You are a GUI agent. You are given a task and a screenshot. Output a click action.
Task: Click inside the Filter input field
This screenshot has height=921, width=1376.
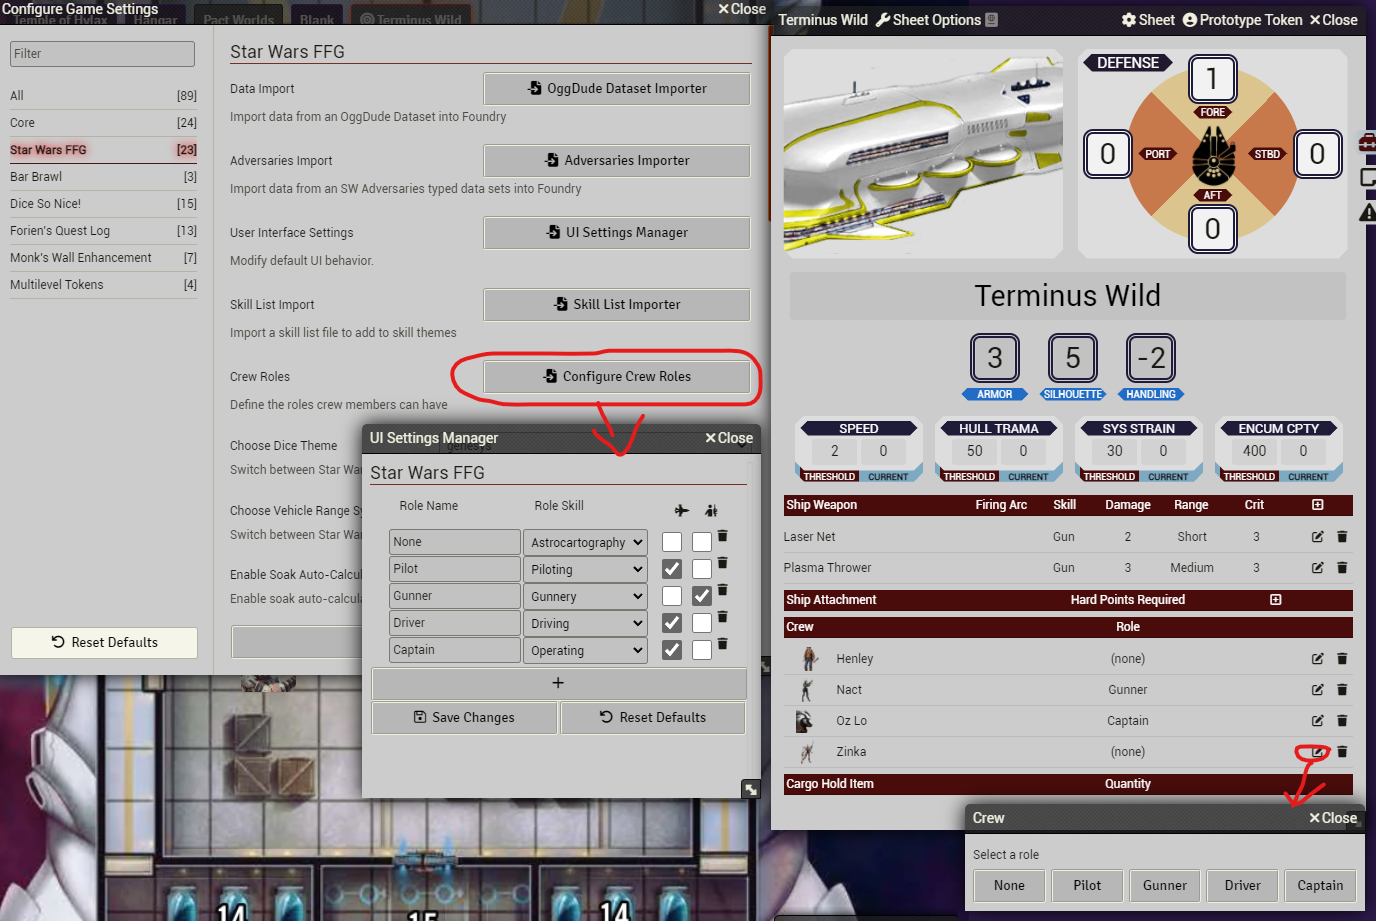click(x=100, y=53)
